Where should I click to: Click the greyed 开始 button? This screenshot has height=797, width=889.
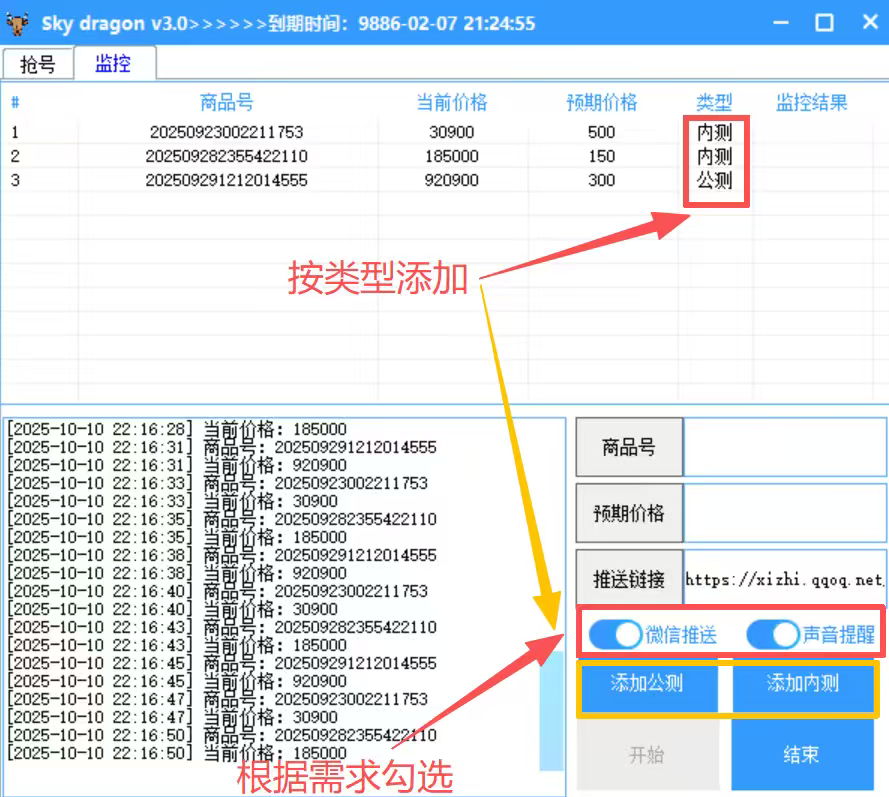(647, 755)
